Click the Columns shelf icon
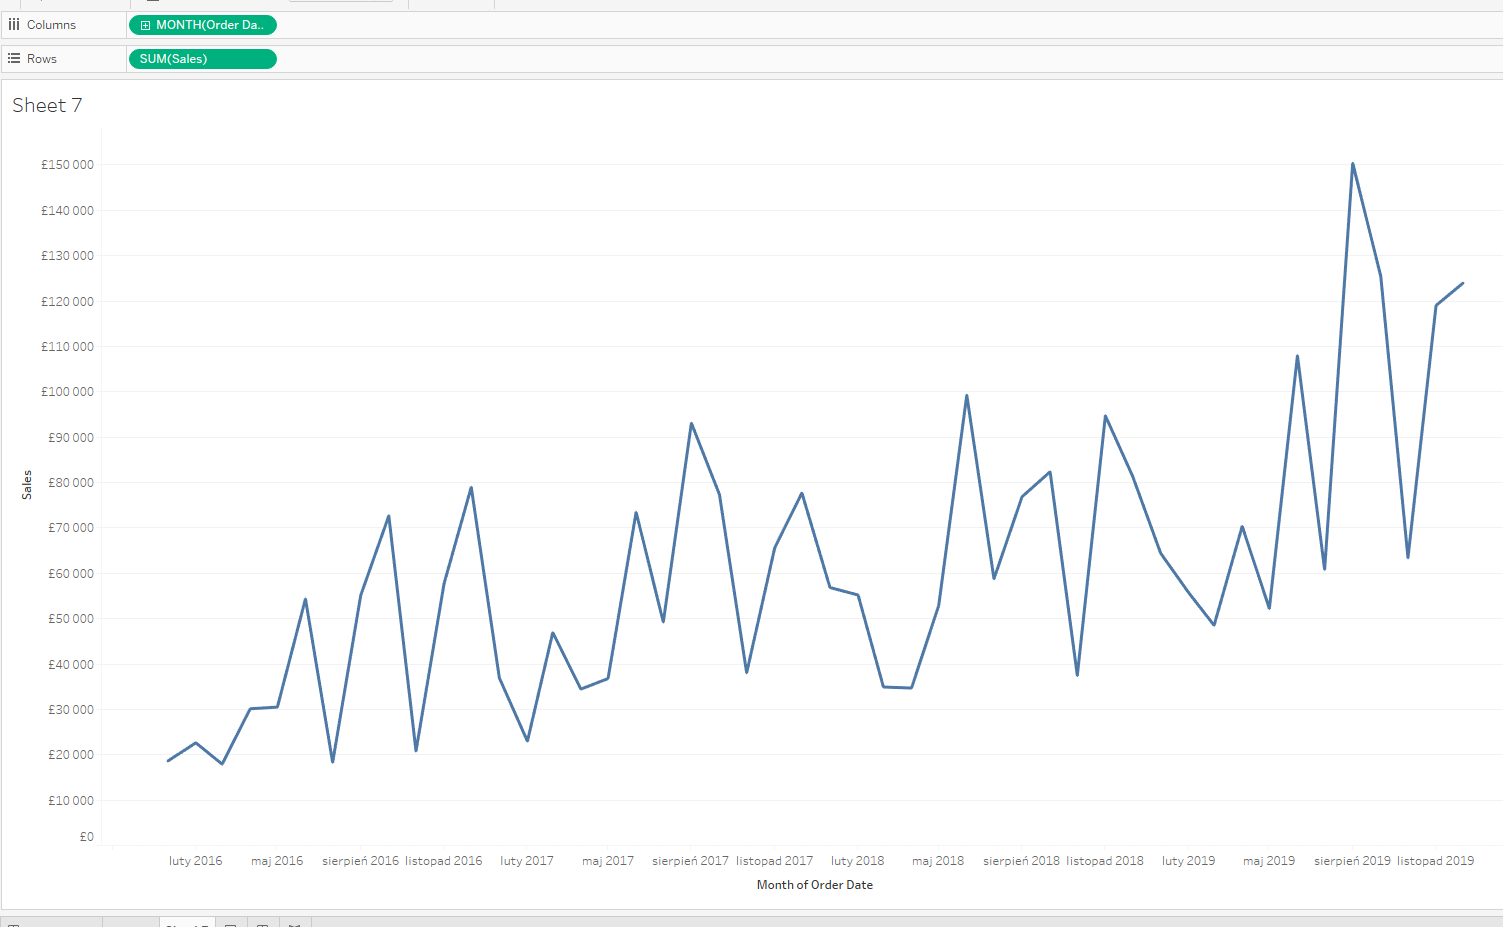1503x927 pixels. pyautogui.click(x=14, y=25)
